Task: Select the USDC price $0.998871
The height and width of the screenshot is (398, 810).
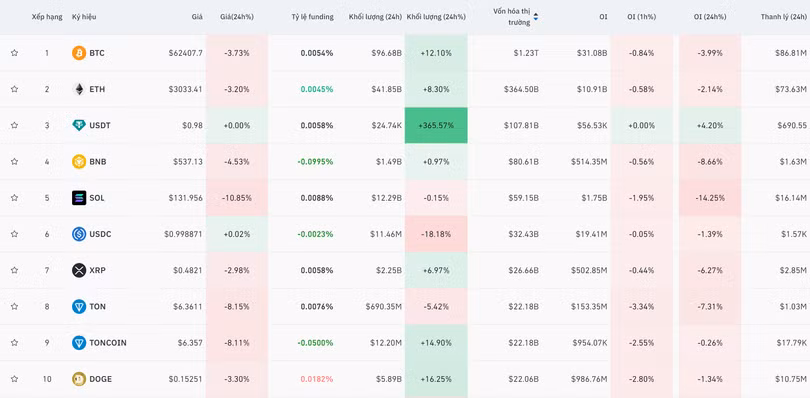Action: click(x=183, y=234)
